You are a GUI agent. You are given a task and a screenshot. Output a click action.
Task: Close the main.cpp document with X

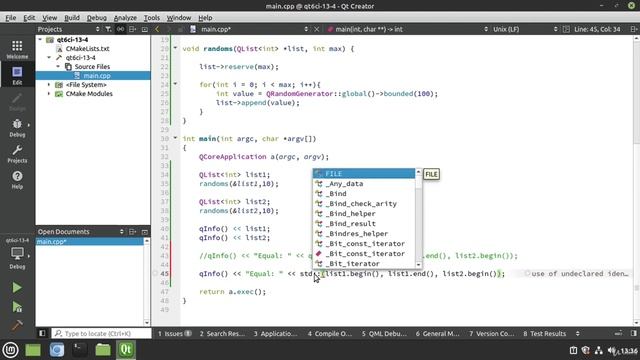316,29
